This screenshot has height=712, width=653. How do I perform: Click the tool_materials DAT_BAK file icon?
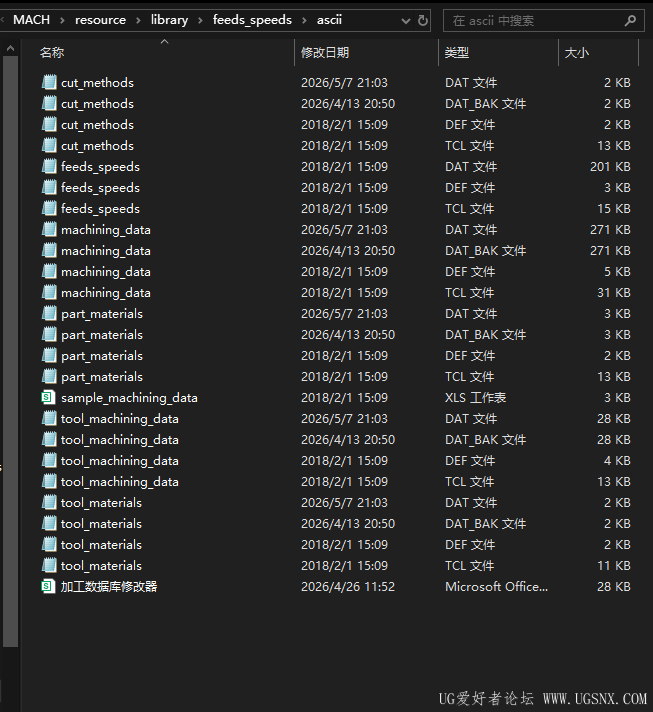49,523
